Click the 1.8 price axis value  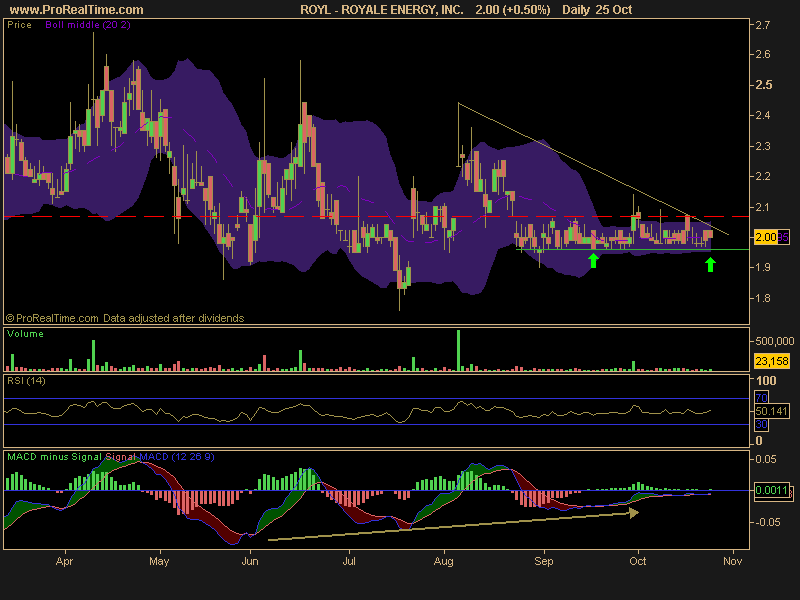[x=762, y=298]
